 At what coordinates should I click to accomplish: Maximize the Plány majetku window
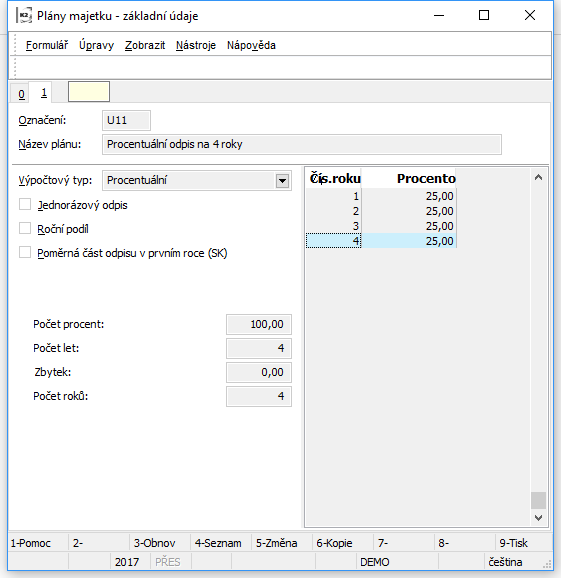pos(484,15)
